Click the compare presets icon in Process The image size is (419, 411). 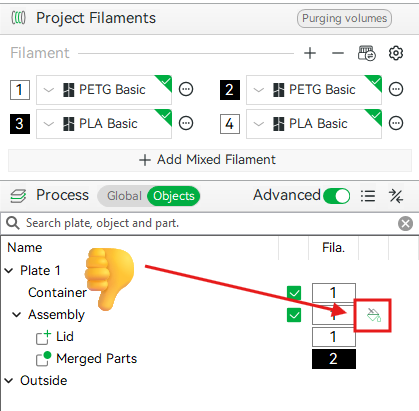396,196
